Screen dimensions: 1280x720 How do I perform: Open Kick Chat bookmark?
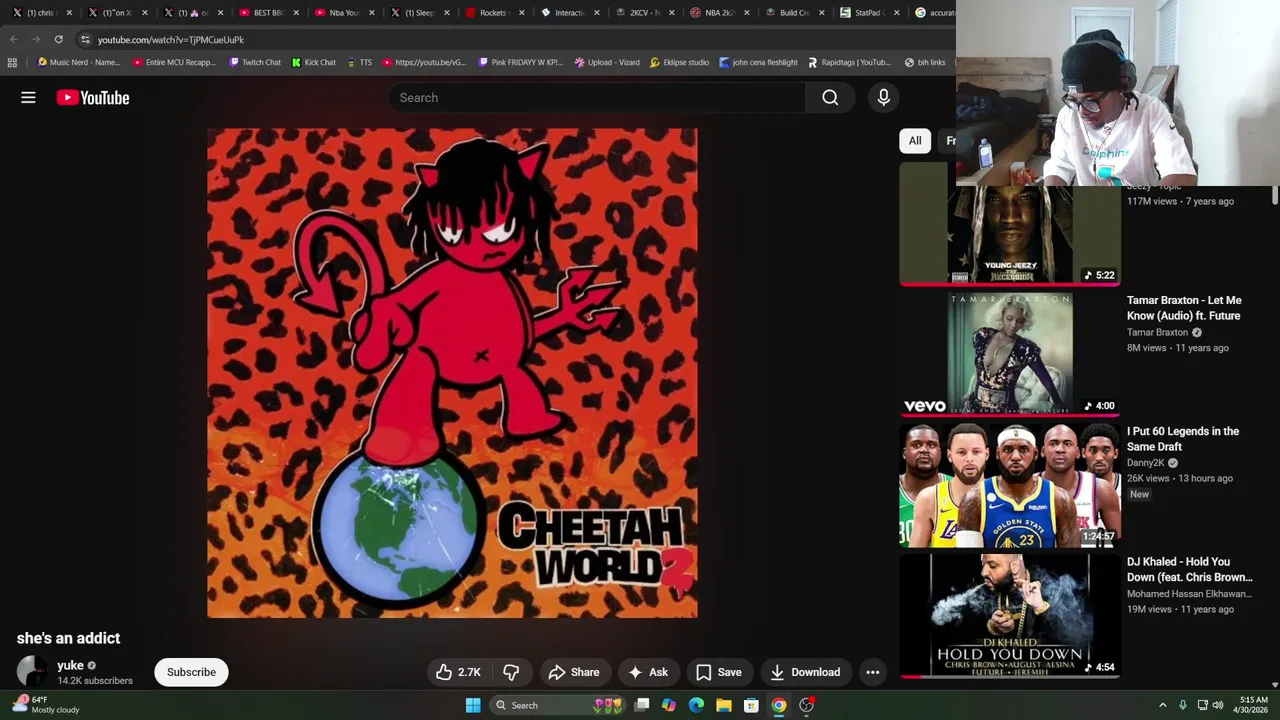pos(313,62)
